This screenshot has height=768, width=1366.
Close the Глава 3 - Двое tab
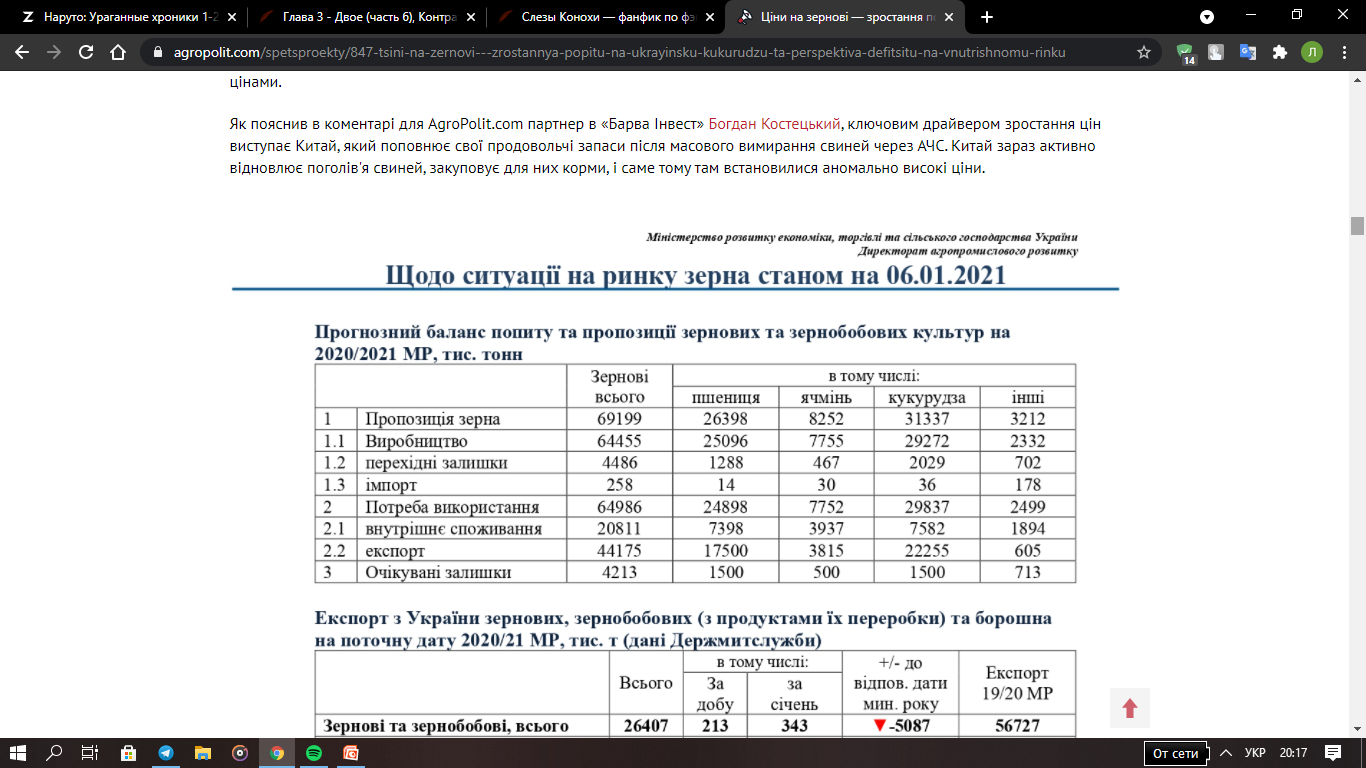pyautogui.click(x=471, y=17)
